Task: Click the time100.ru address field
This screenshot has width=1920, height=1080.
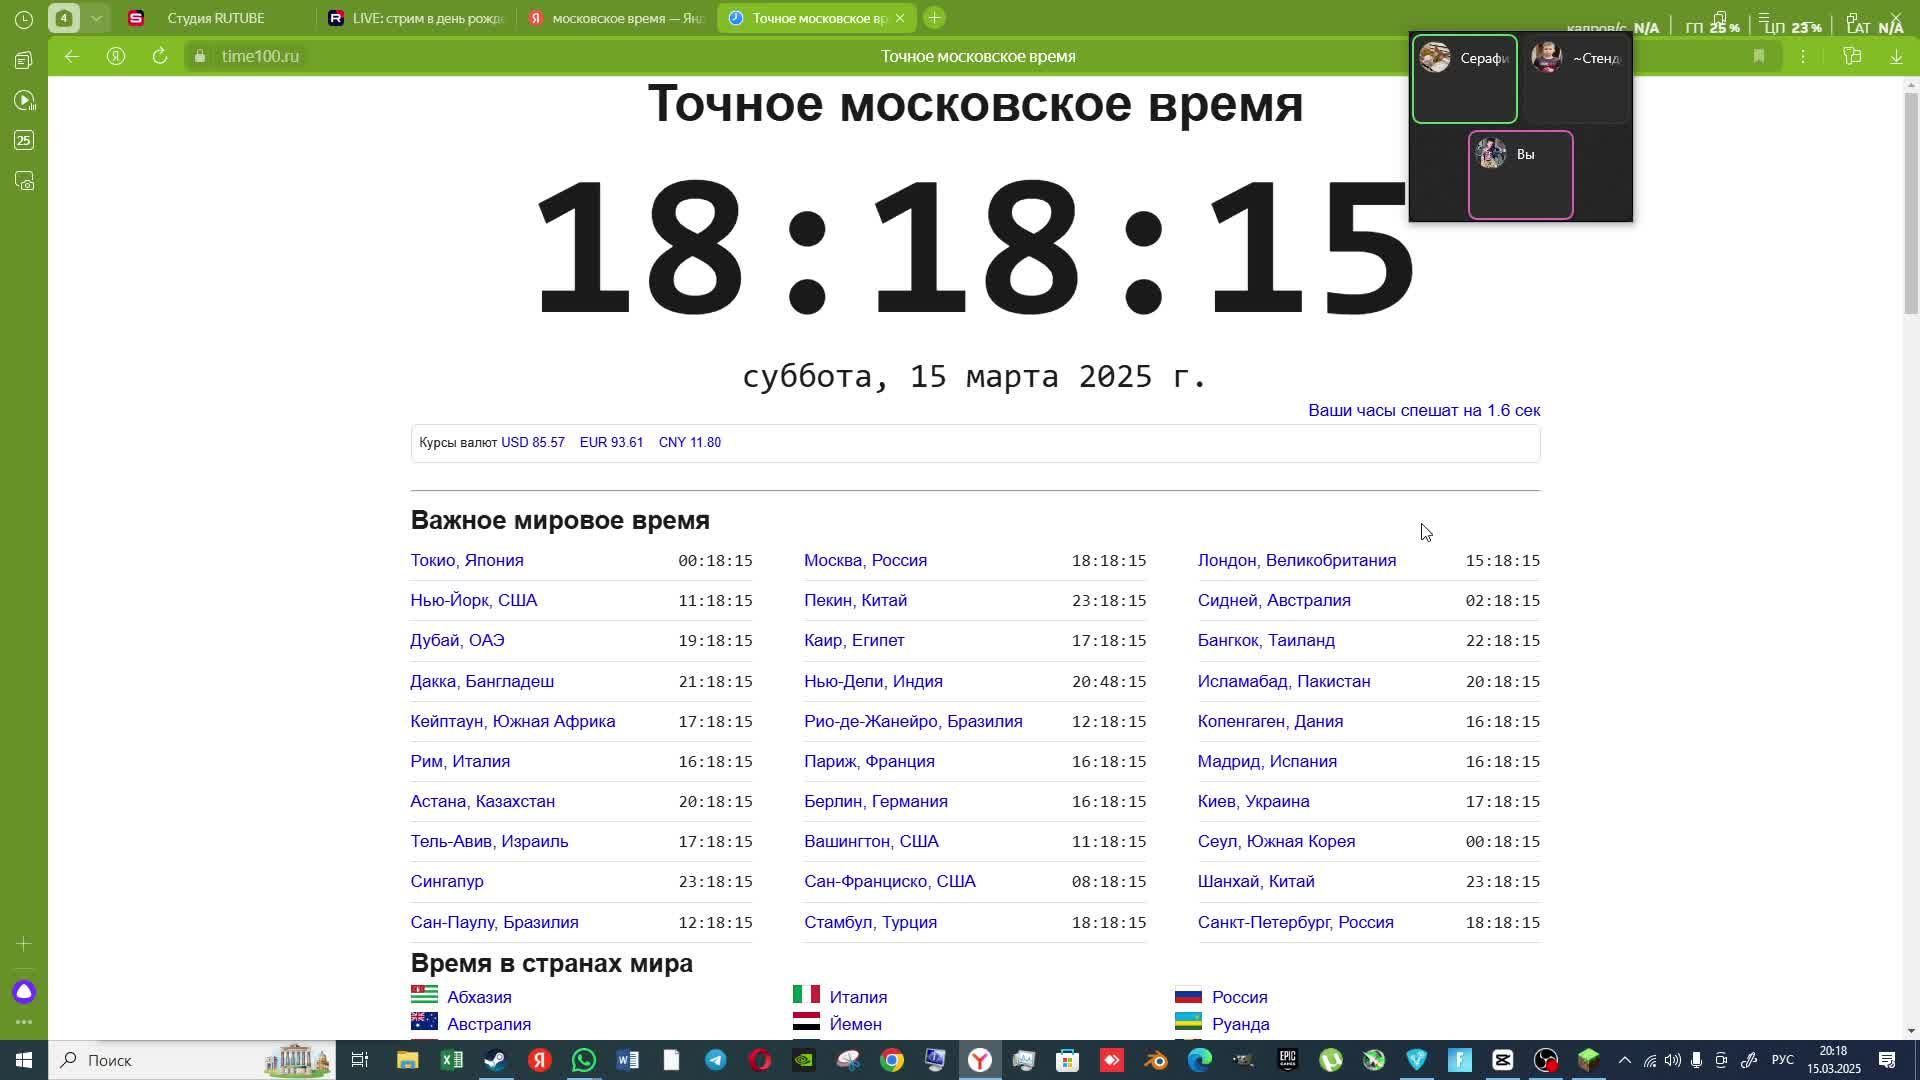Action: click(260, 57)
